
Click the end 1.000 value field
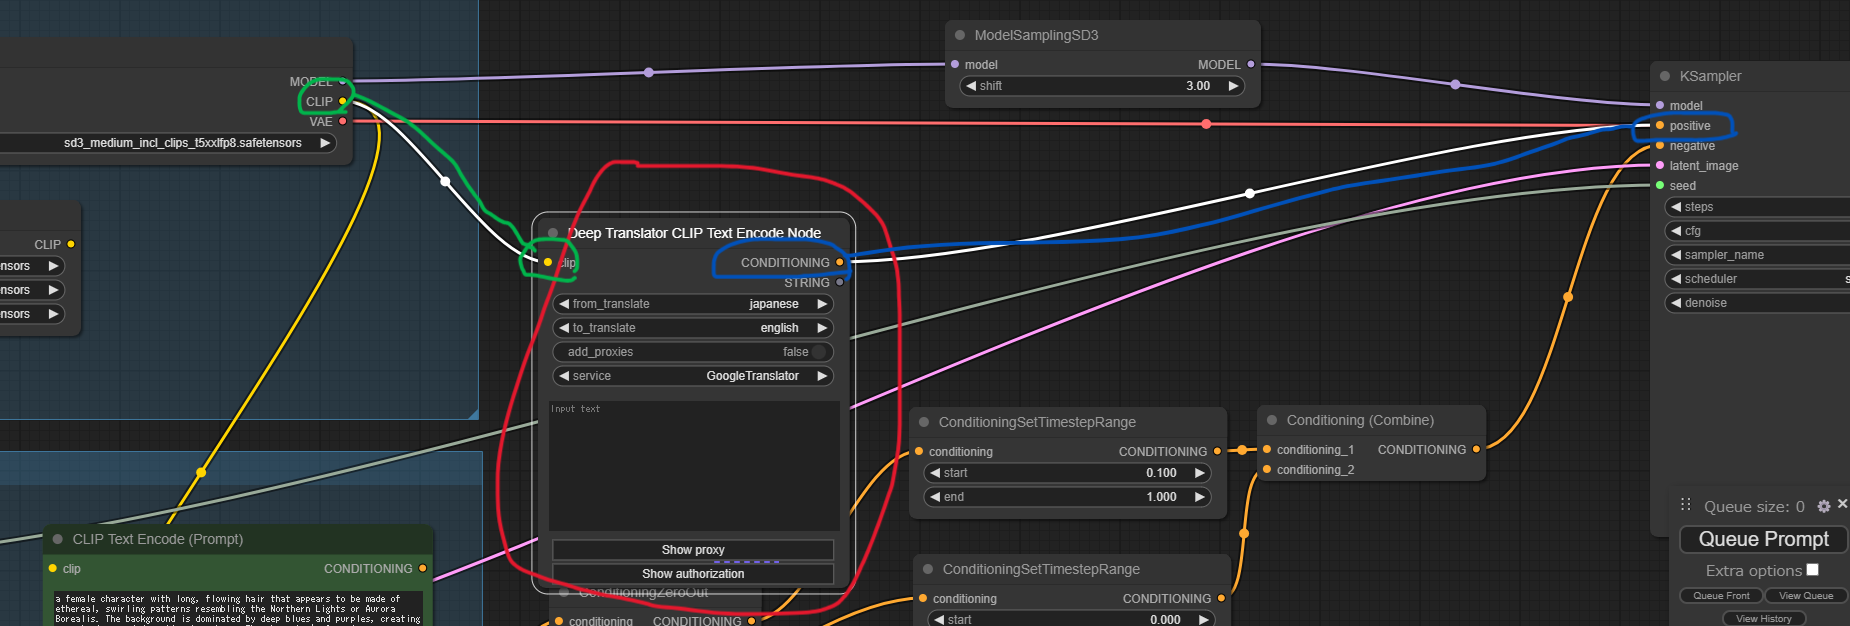tap(1067, 497)
